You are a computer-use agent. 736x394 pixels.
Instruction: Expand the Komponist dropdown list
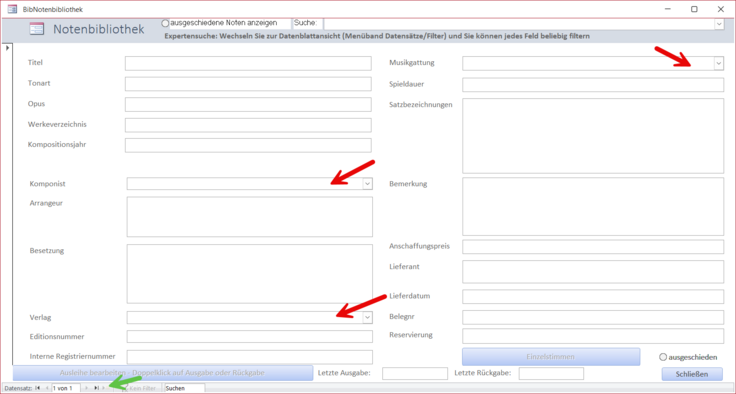point(368,184)
